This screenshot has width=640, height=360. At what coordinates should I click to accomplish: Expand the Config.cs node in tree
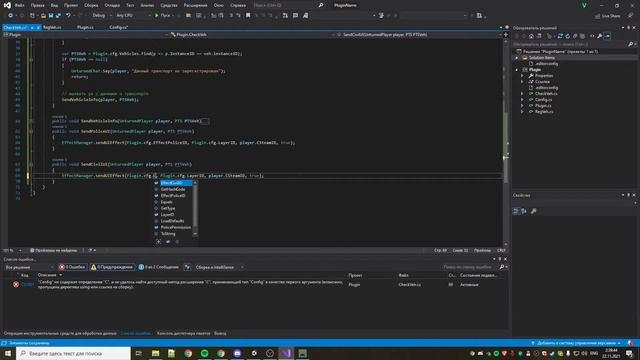coord(522,100)
